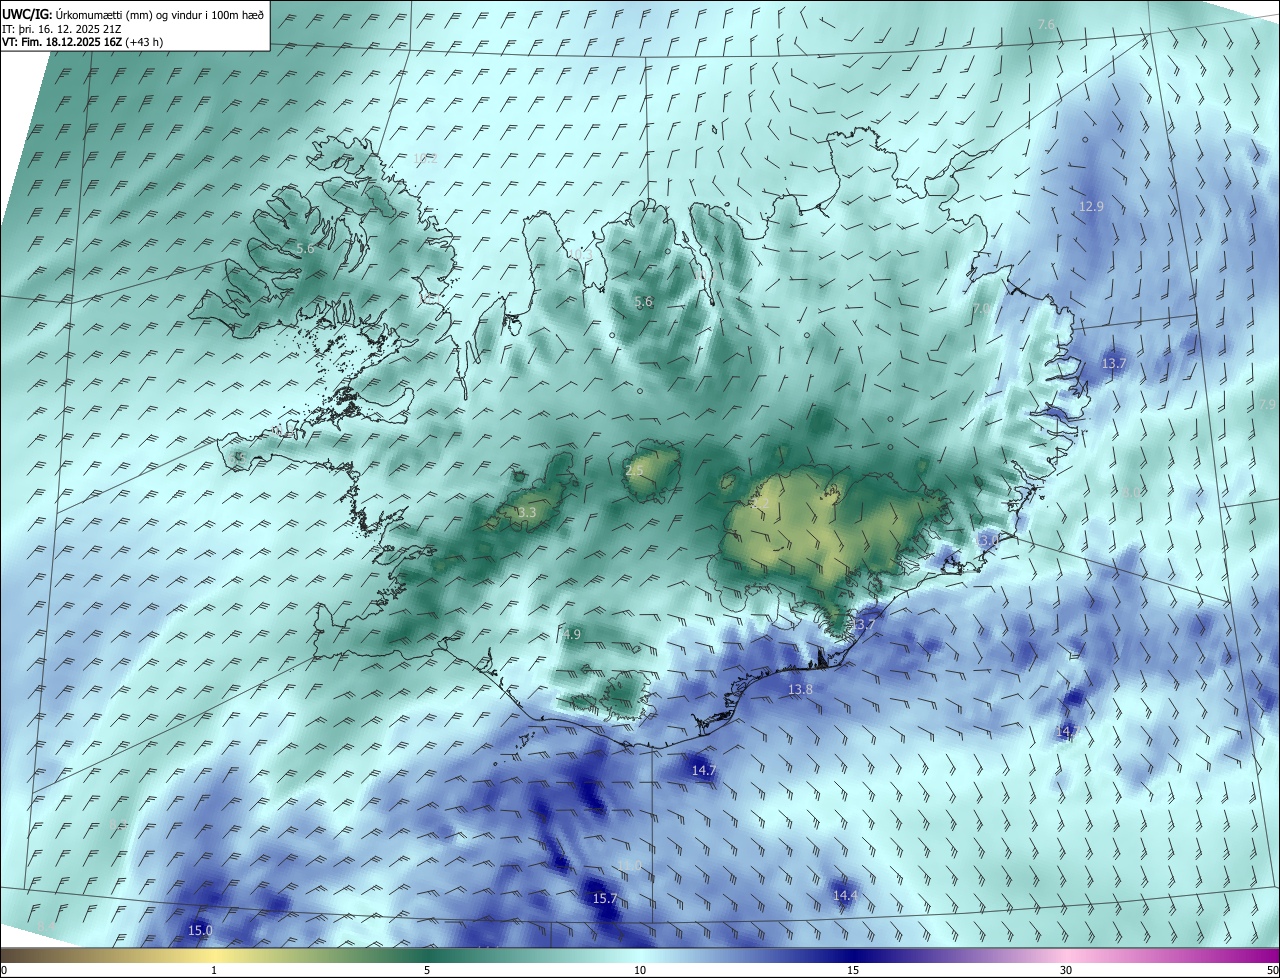Click the 13.7 value off the east coast
This screenshot has width=1280, height=978.
point(1113,363)
